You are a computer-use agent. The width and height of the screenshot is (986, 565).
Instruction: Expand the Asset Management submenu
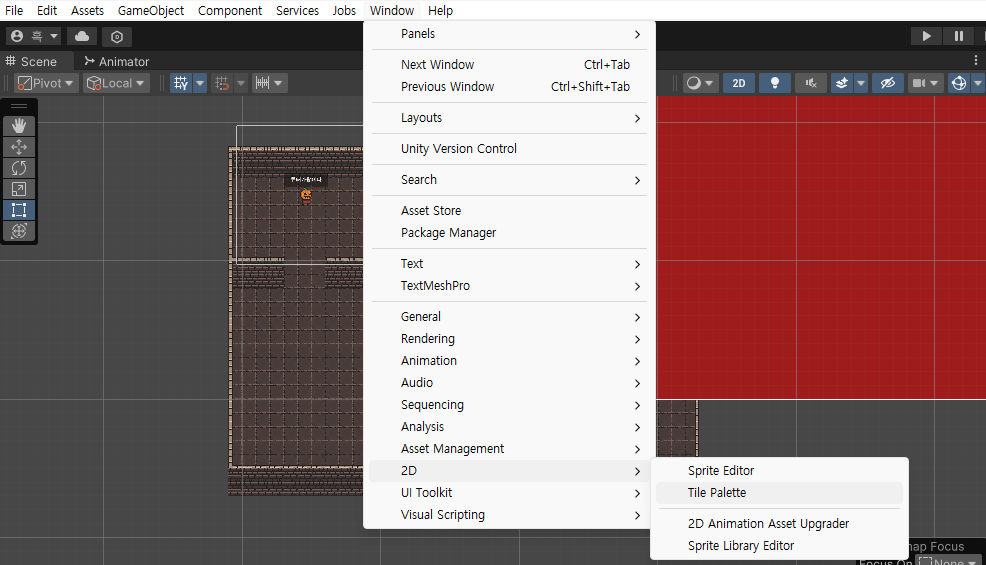click(509, 449)
